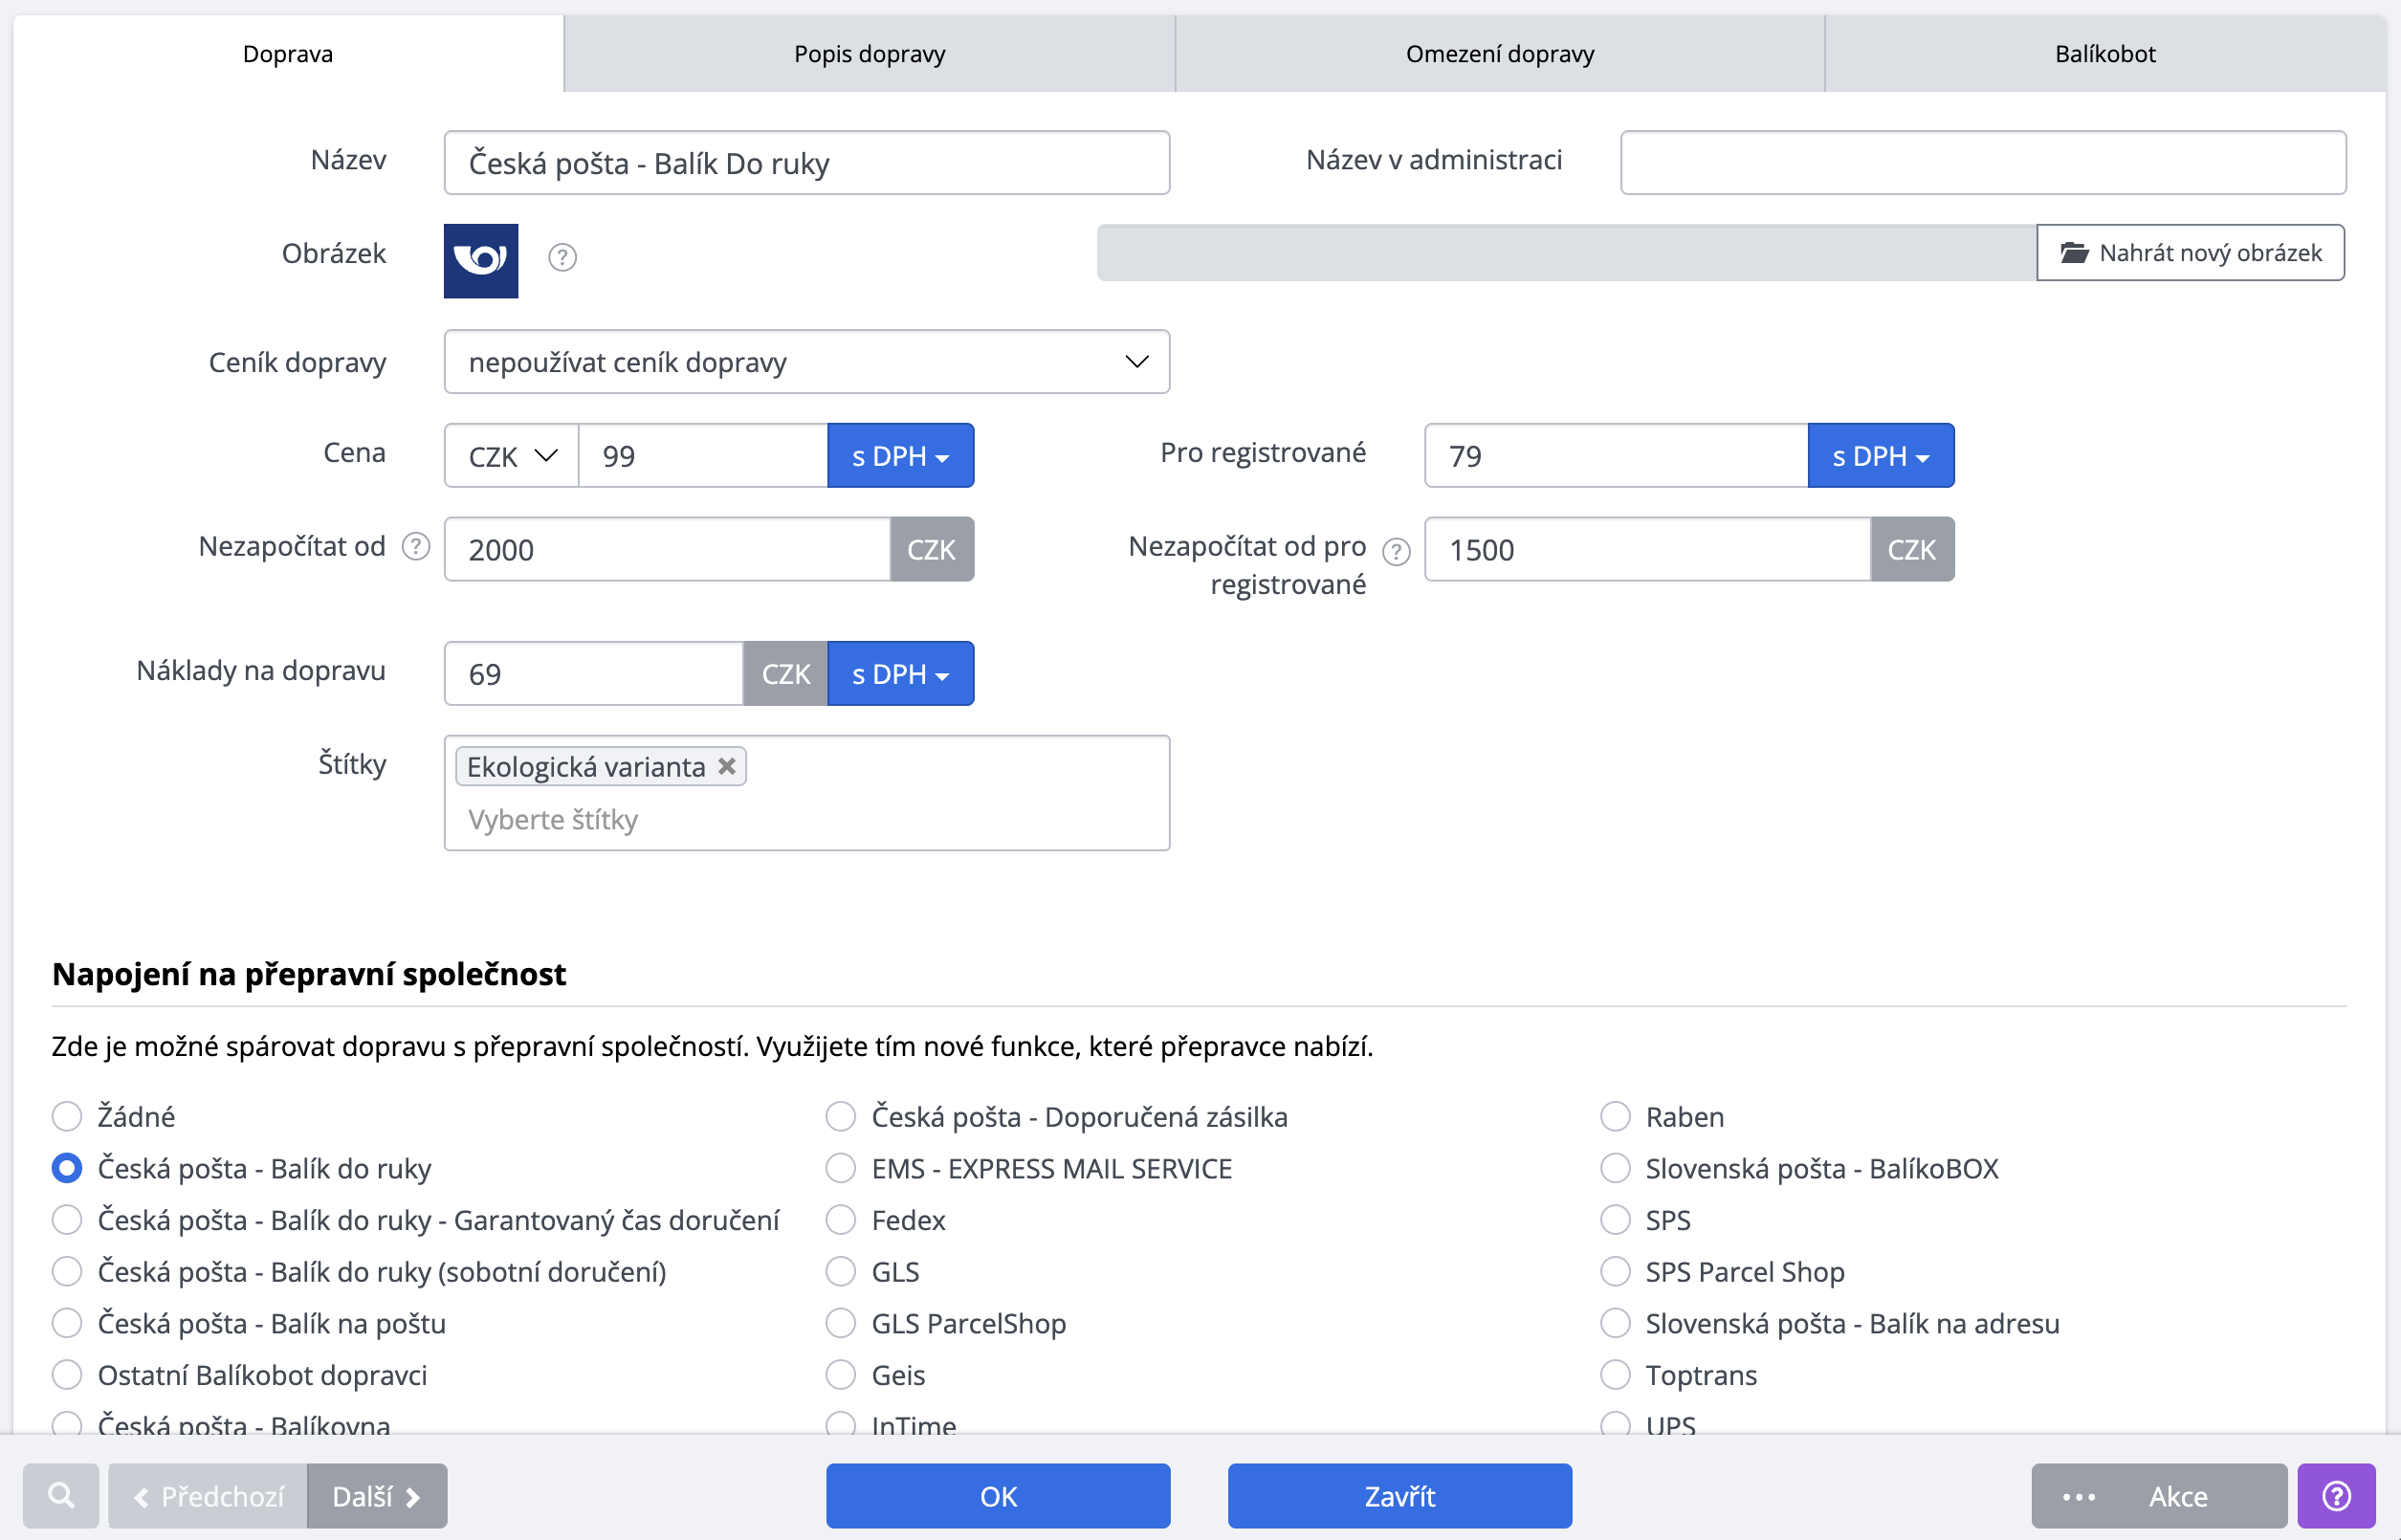Click help icon for Nezapočítat od pro registrované
The width and height of the screenshot is (2401, 1540).
click(1396, 551)
